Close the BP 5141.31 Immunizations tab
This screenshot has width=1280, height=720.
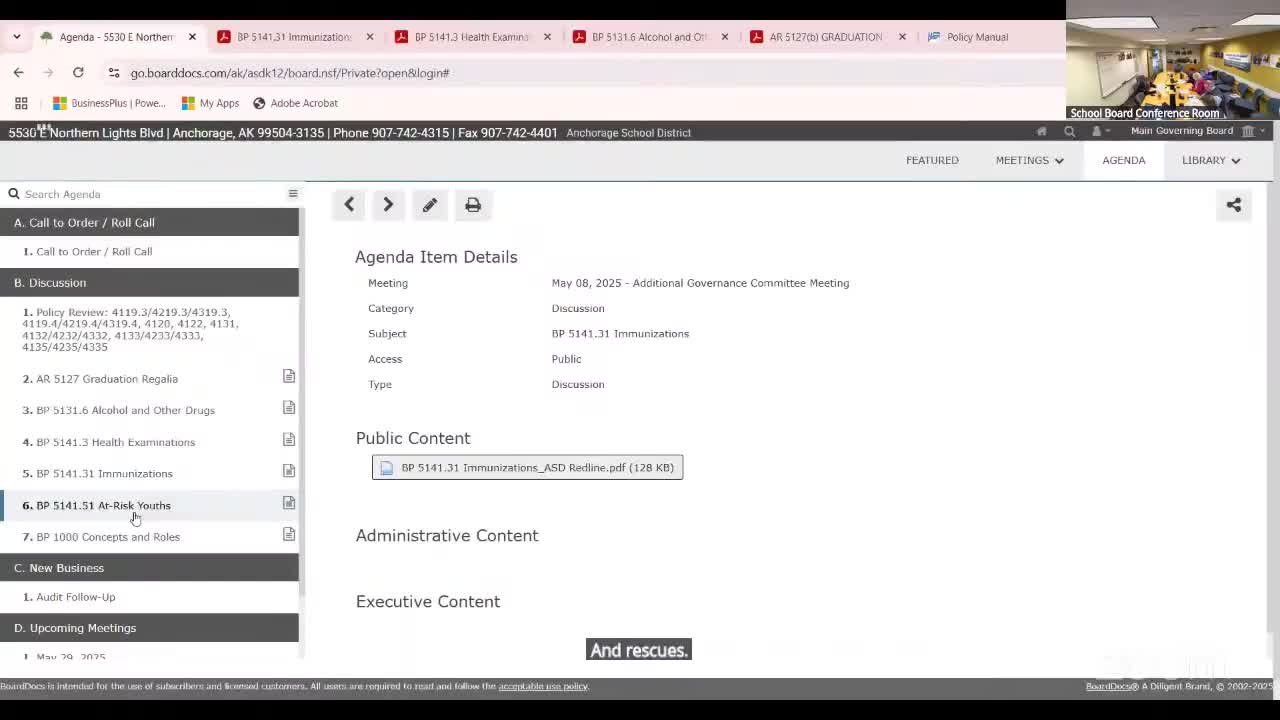pos(370,37)
